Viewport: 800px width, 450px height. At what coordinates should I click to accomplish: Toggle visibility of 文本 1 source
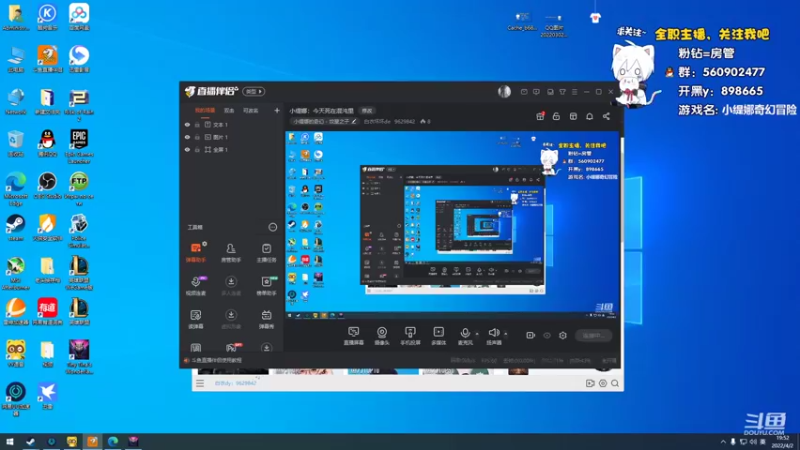(187, 124)
